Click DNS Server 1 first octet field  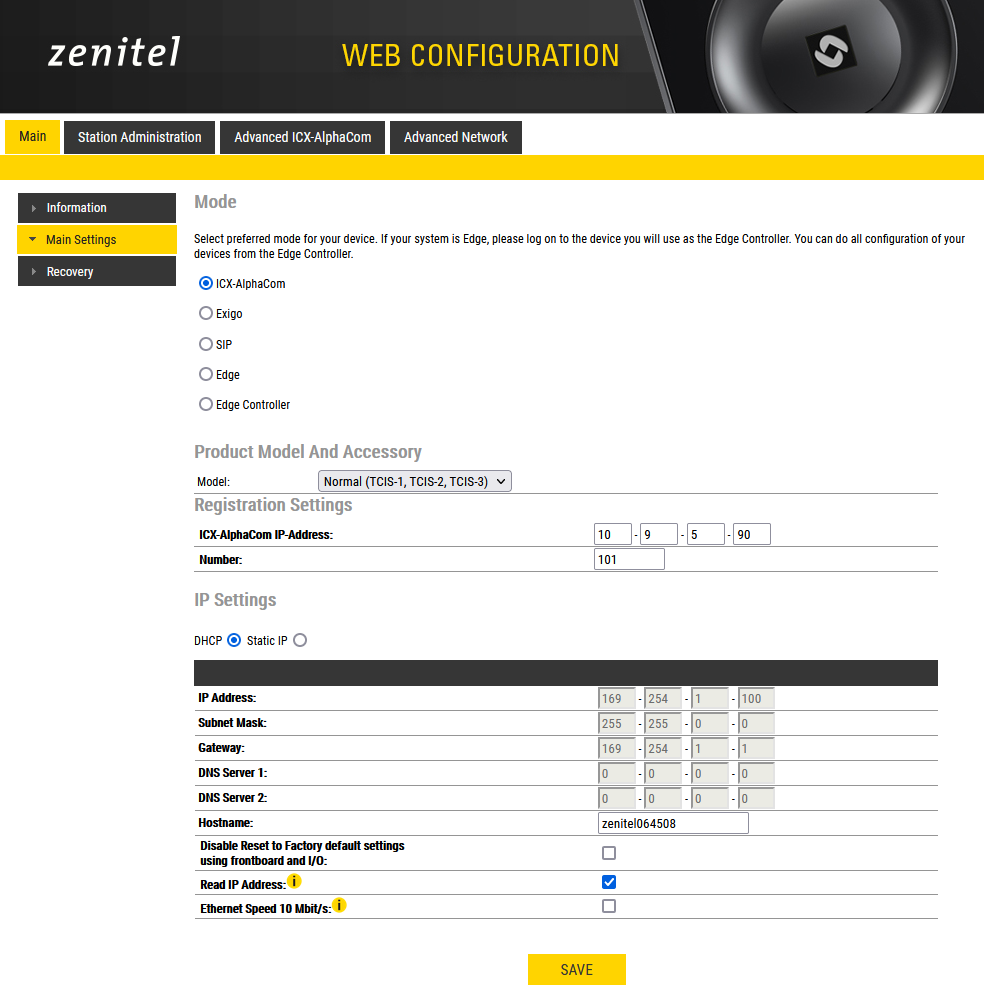tap(617, 773)
